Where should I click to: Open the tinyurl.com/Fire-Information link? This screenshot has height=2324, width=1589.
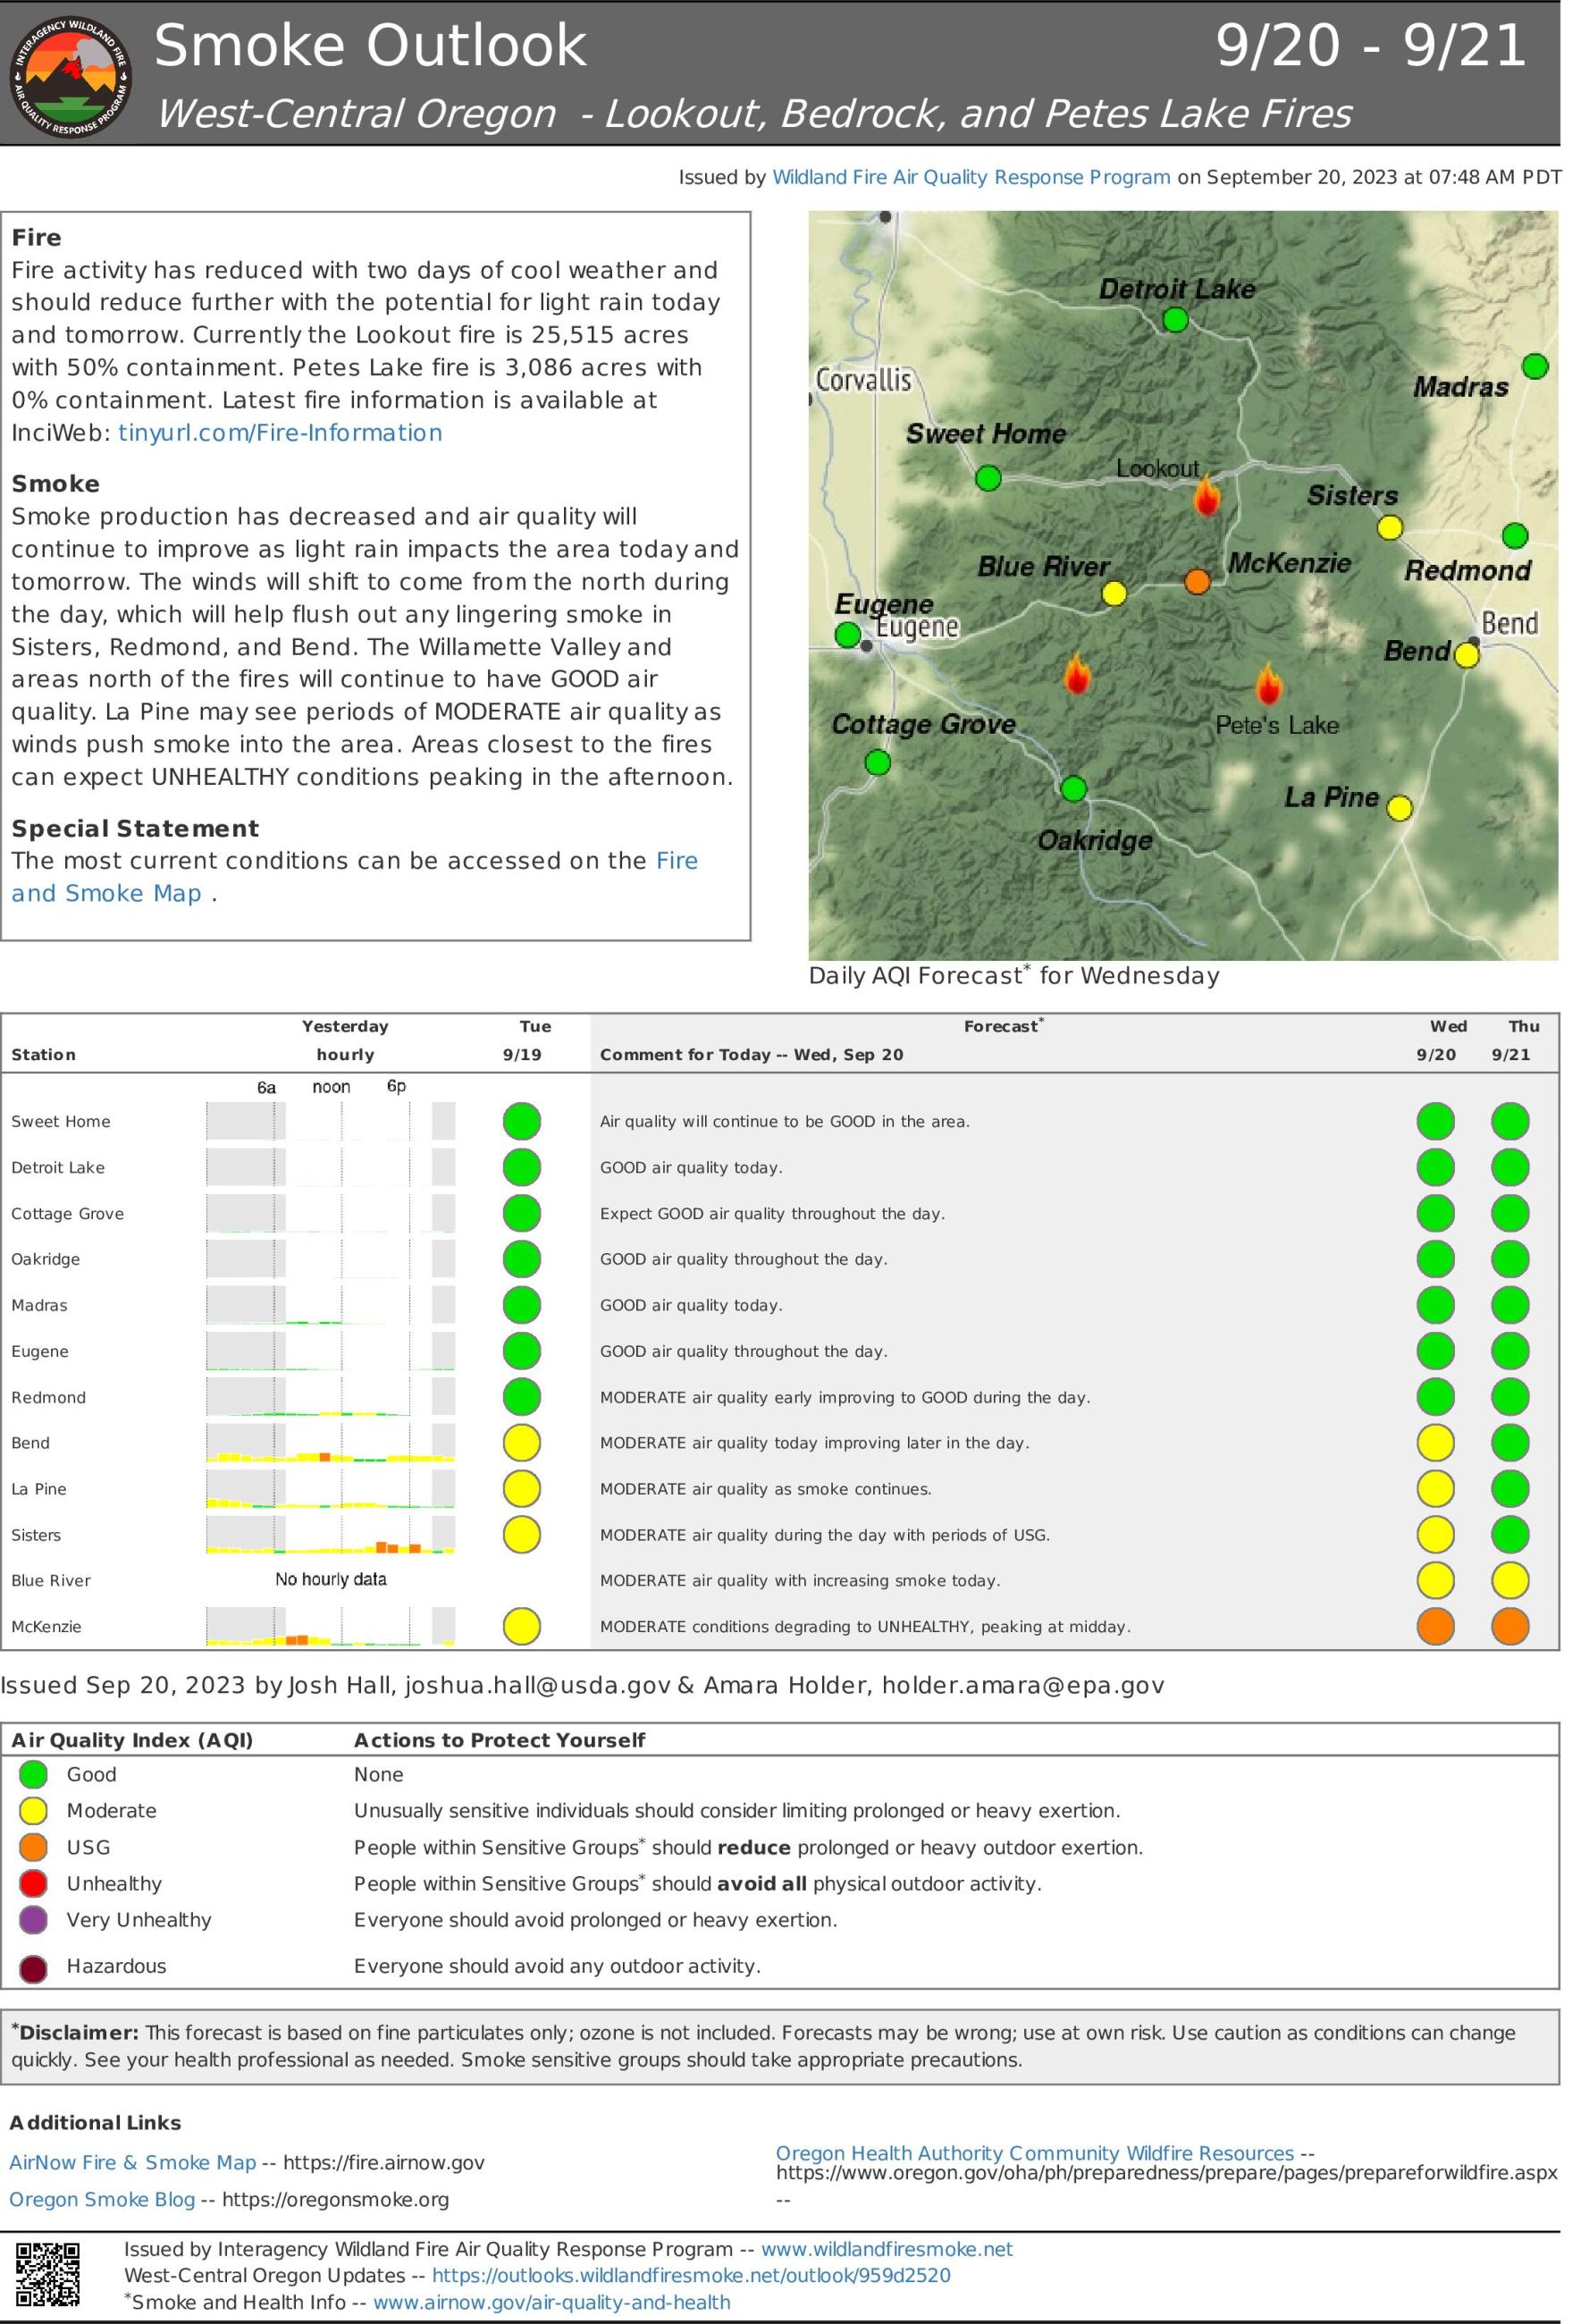(280, 433)
